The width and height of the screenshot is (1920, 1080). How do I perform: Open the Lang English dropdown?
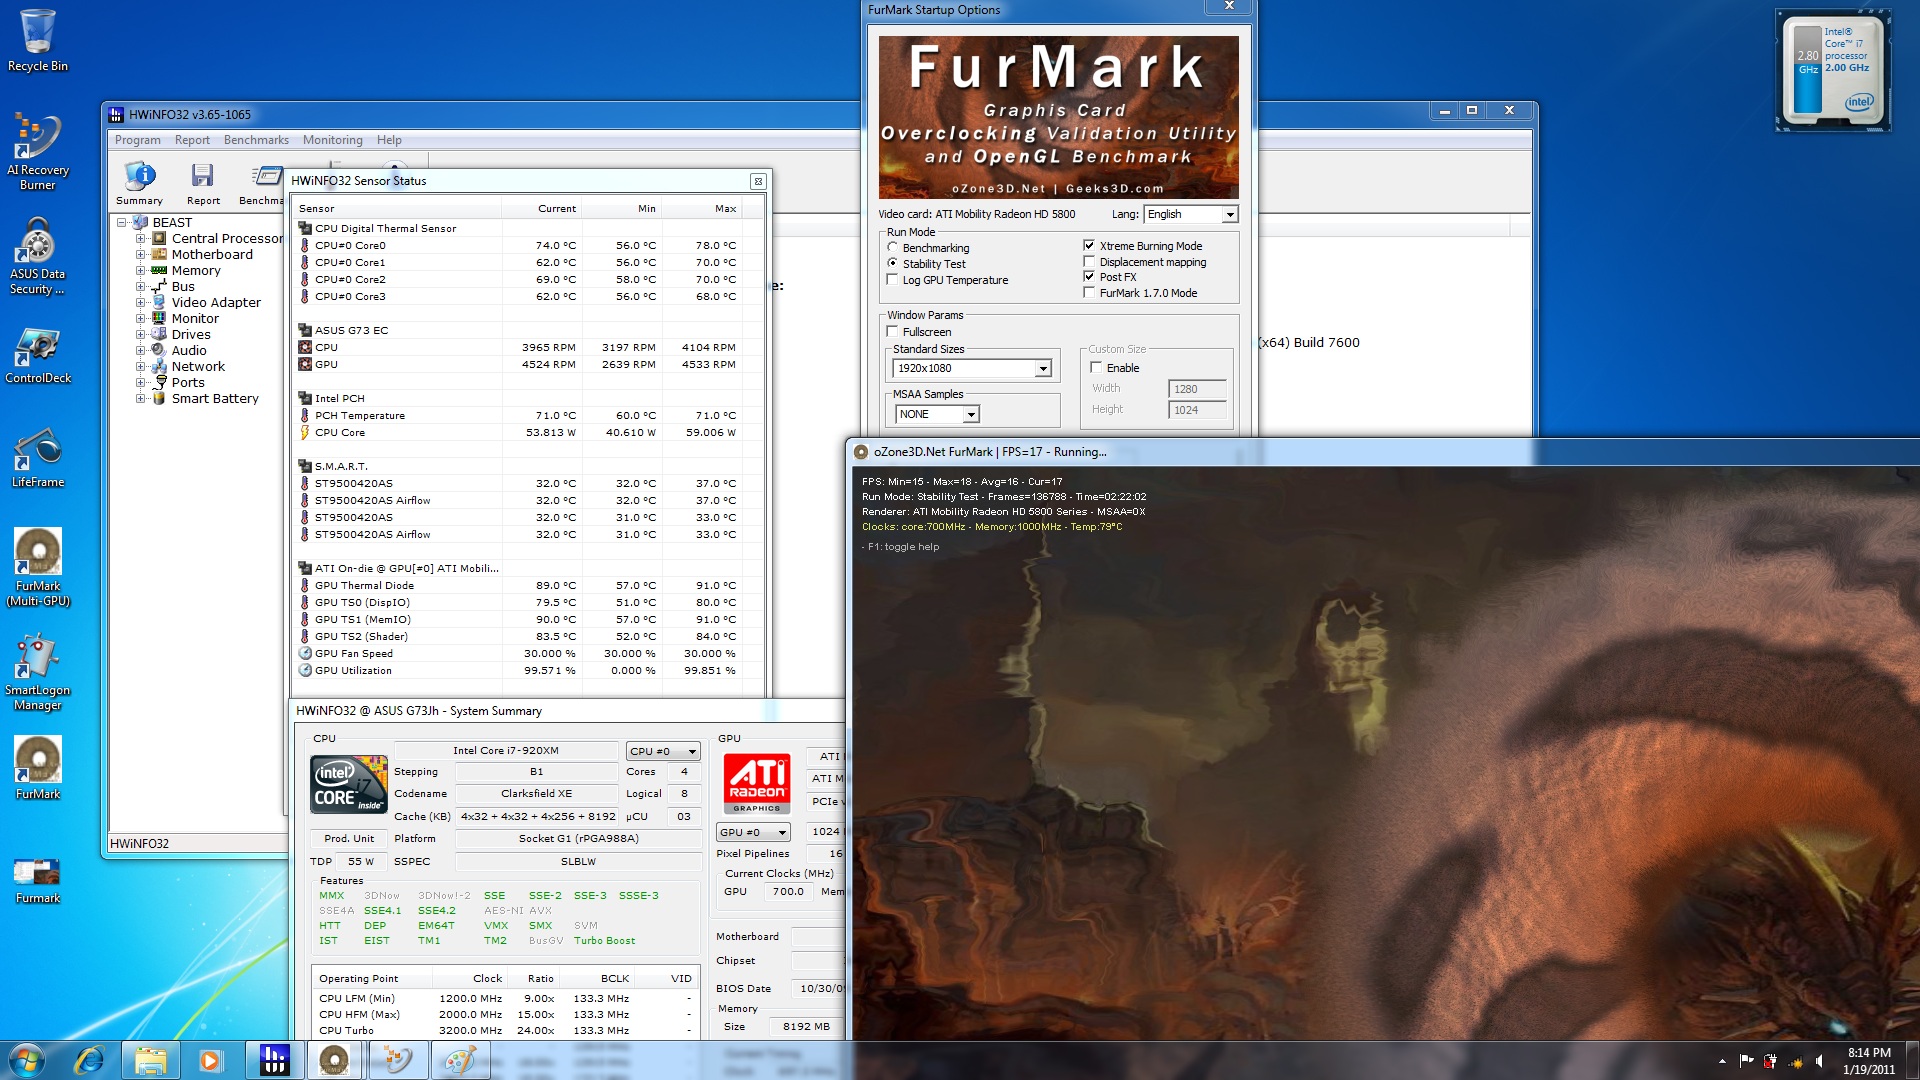pos(1191,214)
